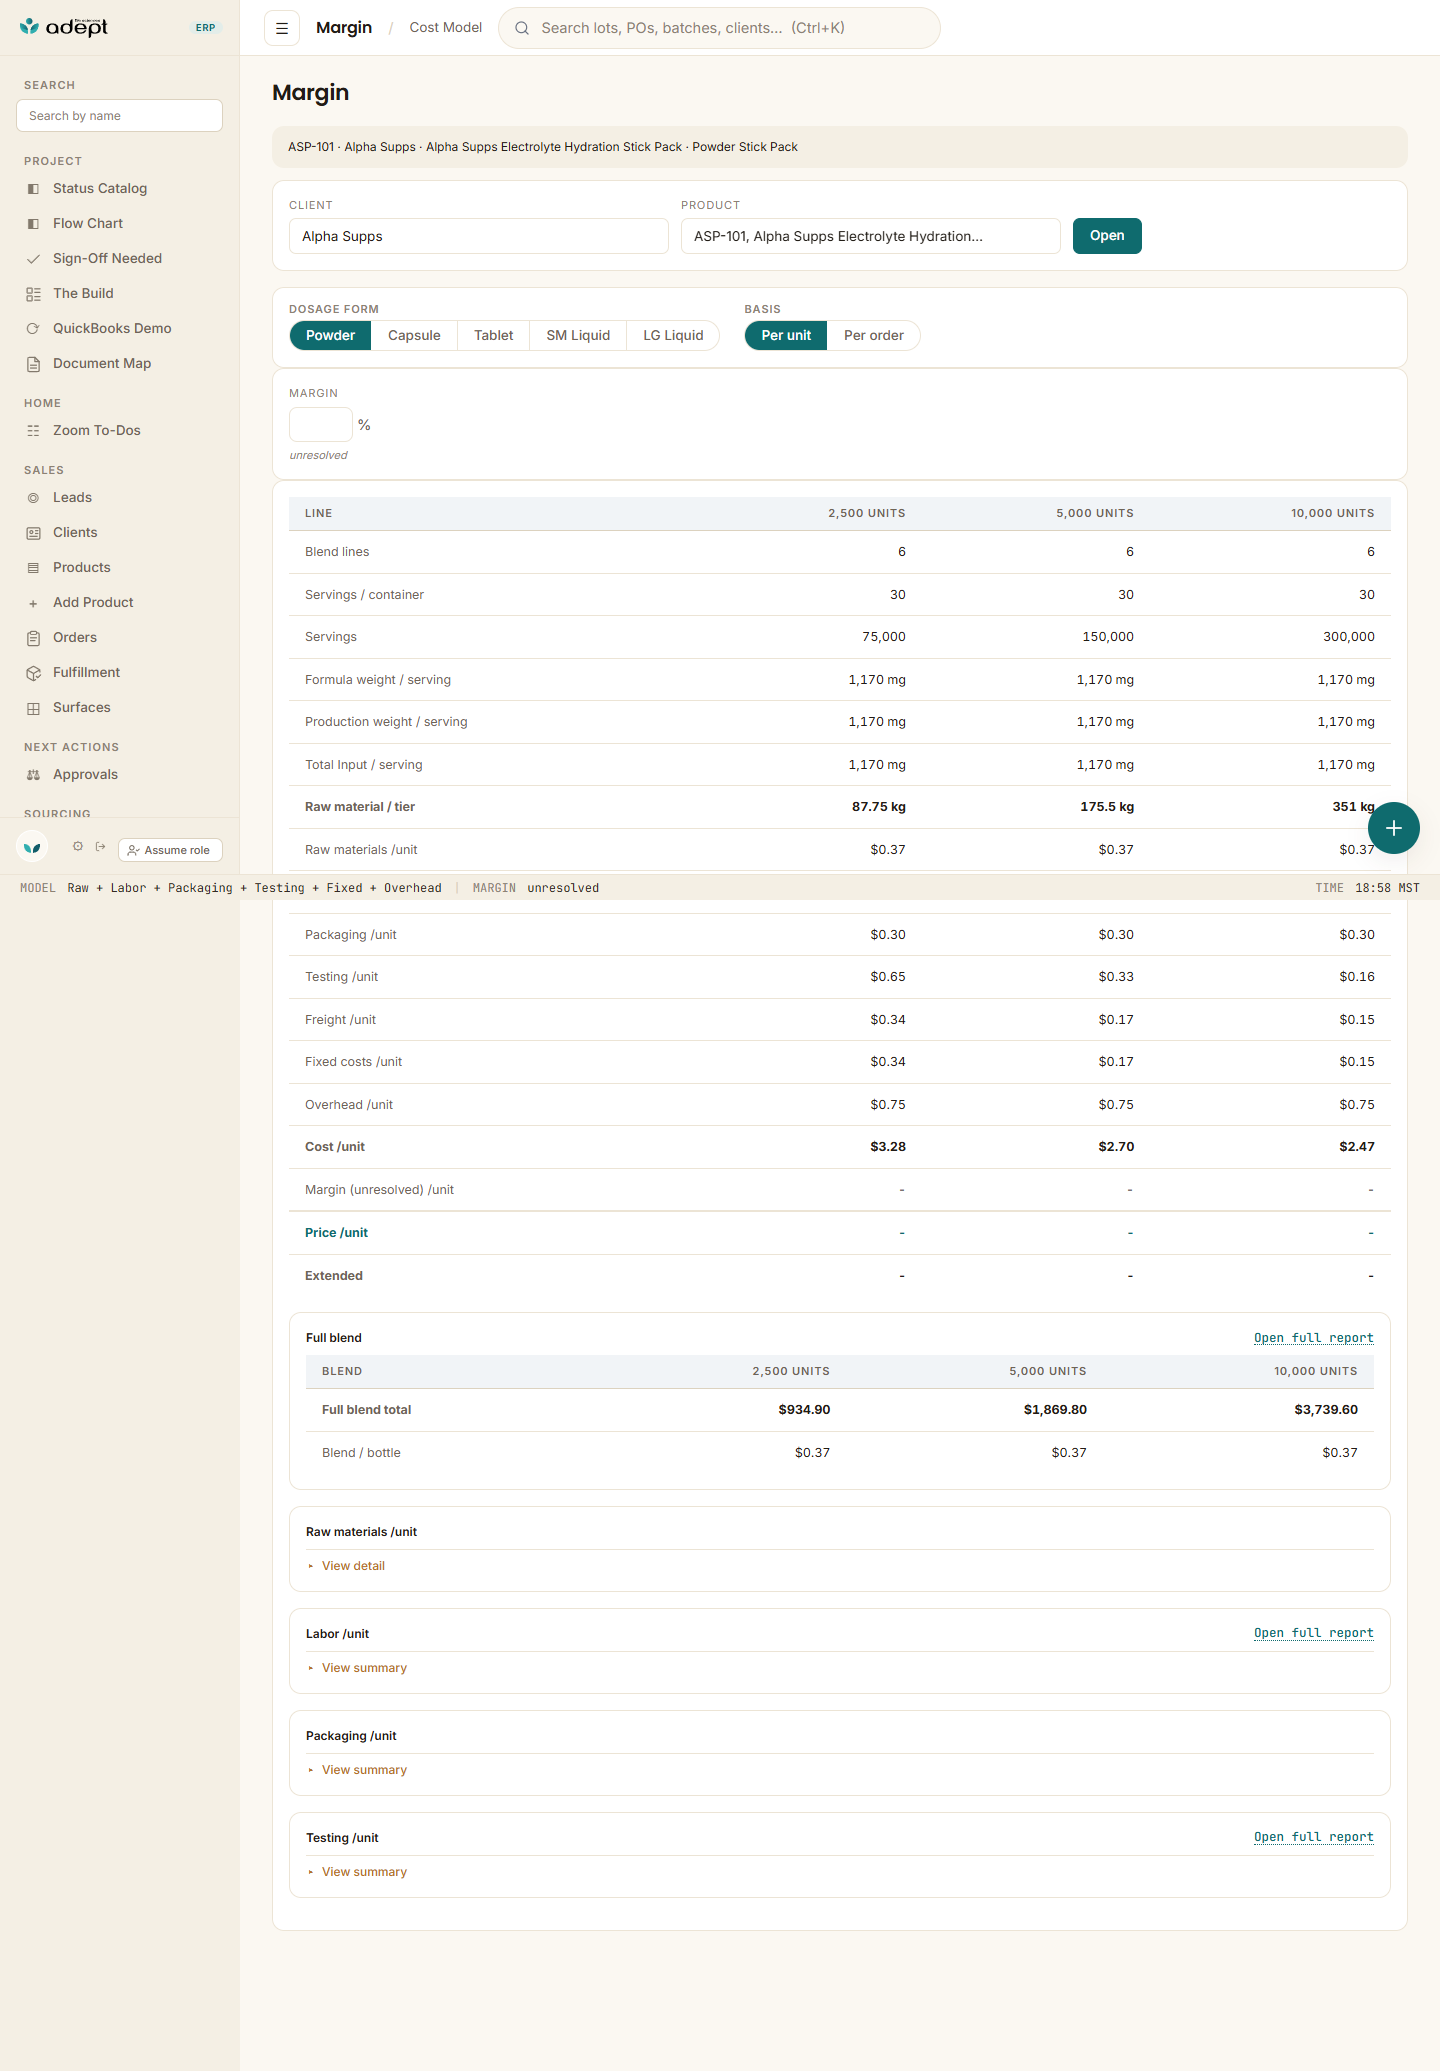Image resolution: width=1440 pixels, height=2071 pixels.
Task: Click the Fulfillment box icon
Action: click(33, 673)
